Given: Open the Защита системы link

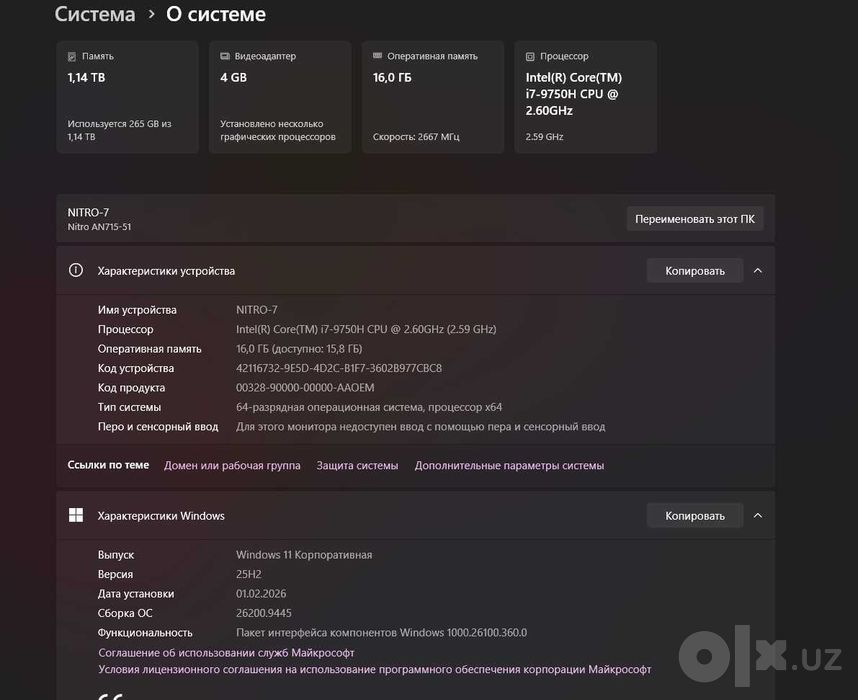Looking at the screenshot, I should (357, 465).
